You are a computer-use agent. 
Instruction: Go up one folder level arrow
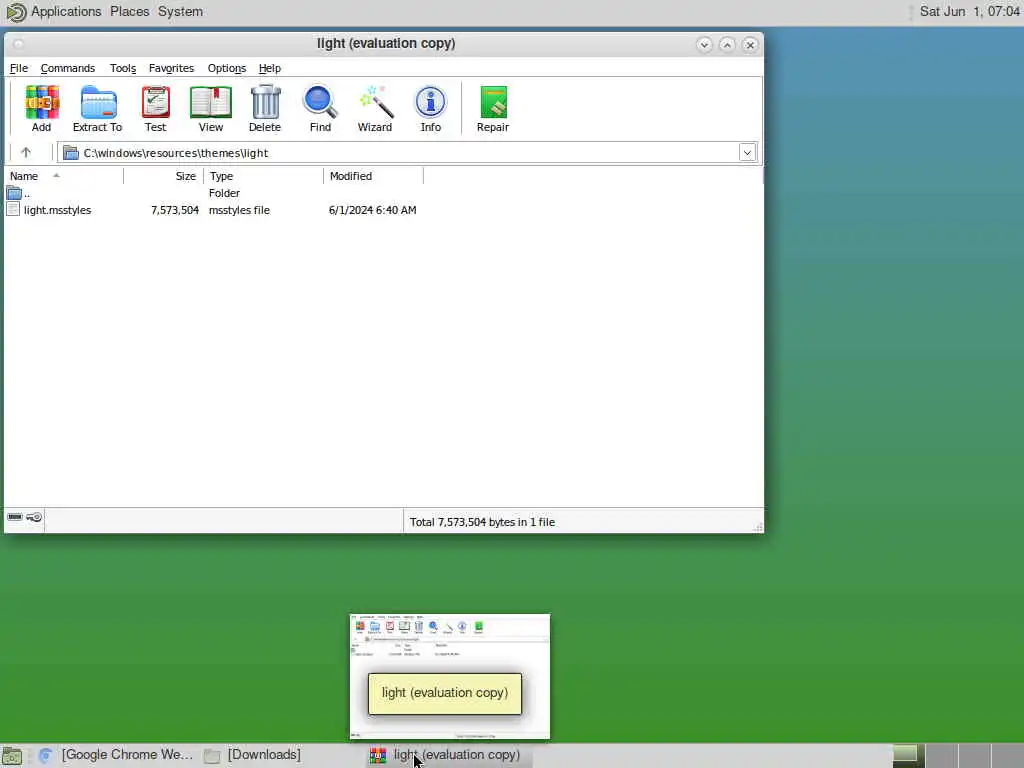26,152
